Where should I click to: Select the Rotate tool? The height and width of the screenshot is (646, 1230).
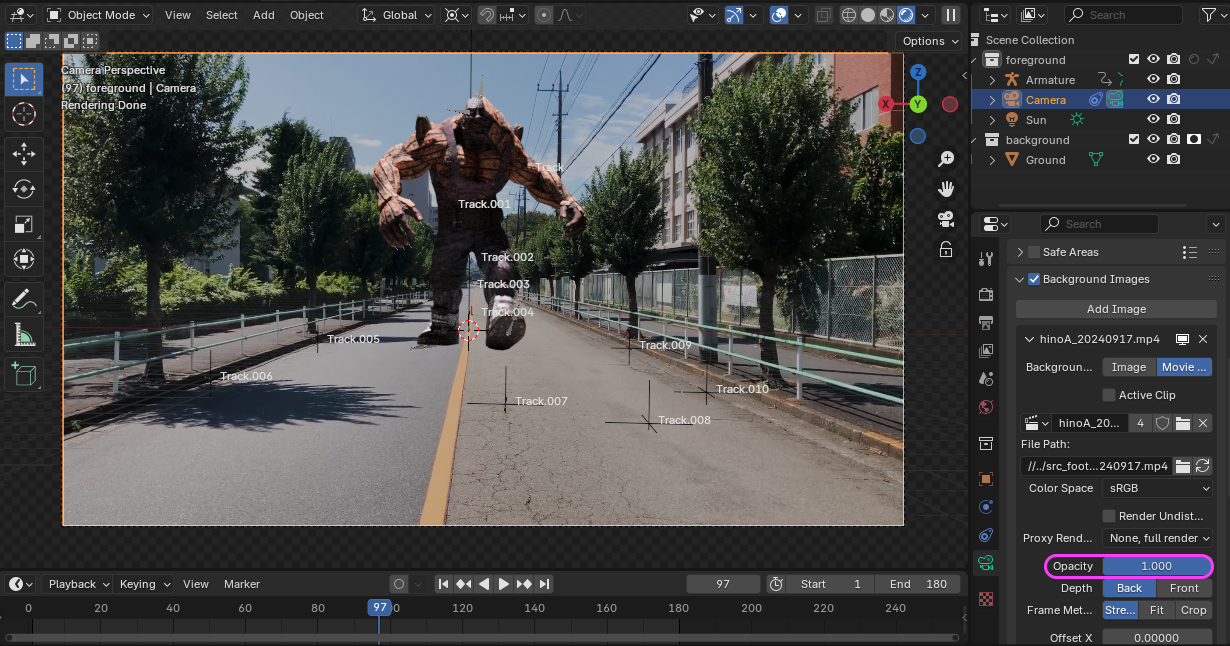pos(24,188)
